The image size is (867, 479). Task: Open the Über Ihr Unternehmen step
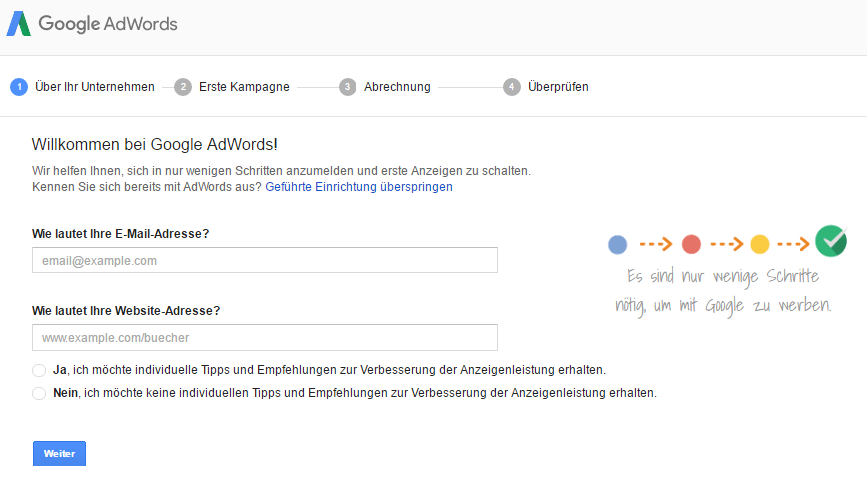click(95, 87)
